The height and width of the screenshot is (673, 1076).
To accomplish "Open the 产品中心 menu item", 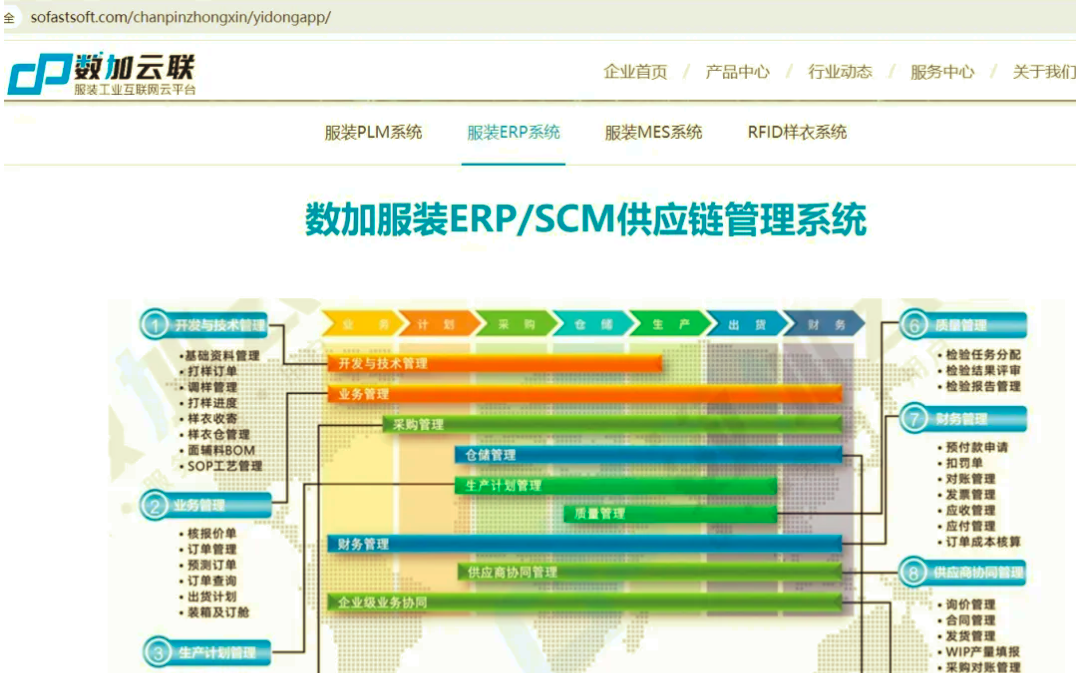I will click(737, 72).
